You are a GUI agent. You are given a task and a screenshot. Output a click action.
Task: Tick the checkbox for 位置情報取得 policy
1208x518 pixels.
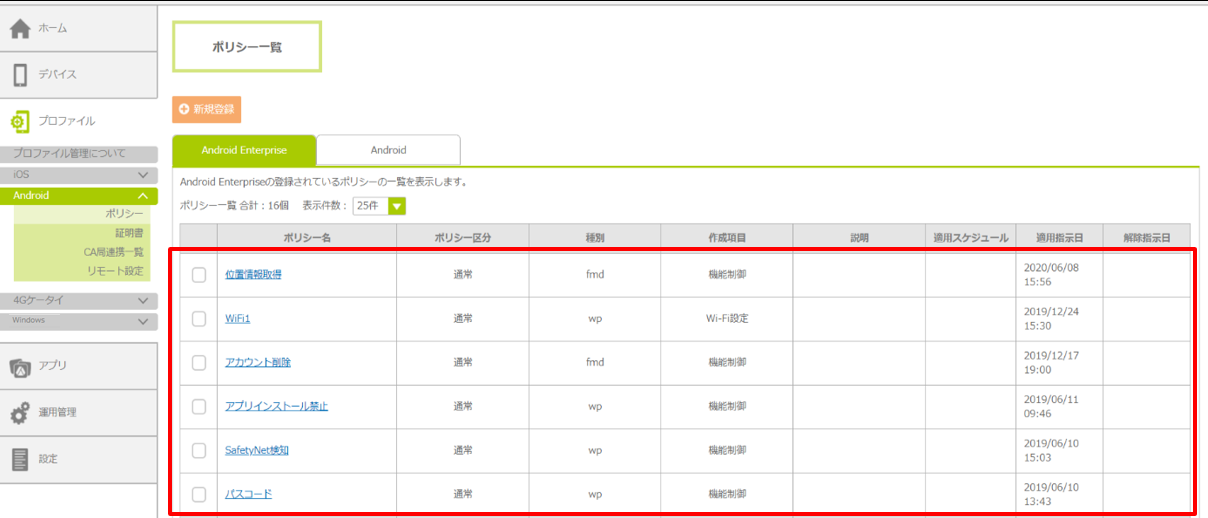(199, 275)
